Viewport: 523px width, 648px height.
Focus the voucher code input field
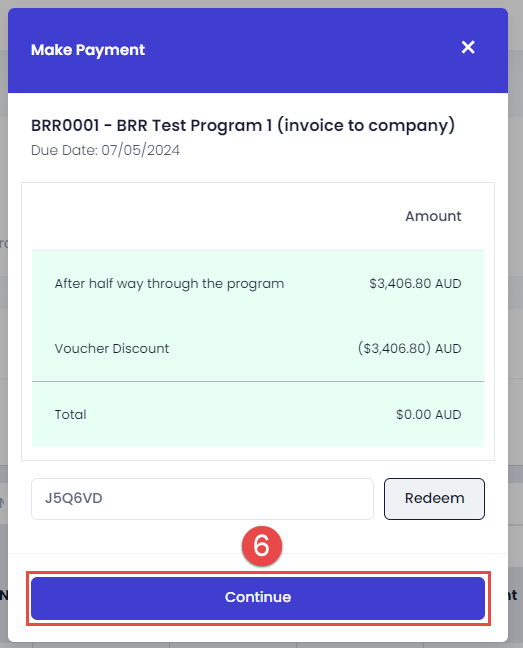202,498
